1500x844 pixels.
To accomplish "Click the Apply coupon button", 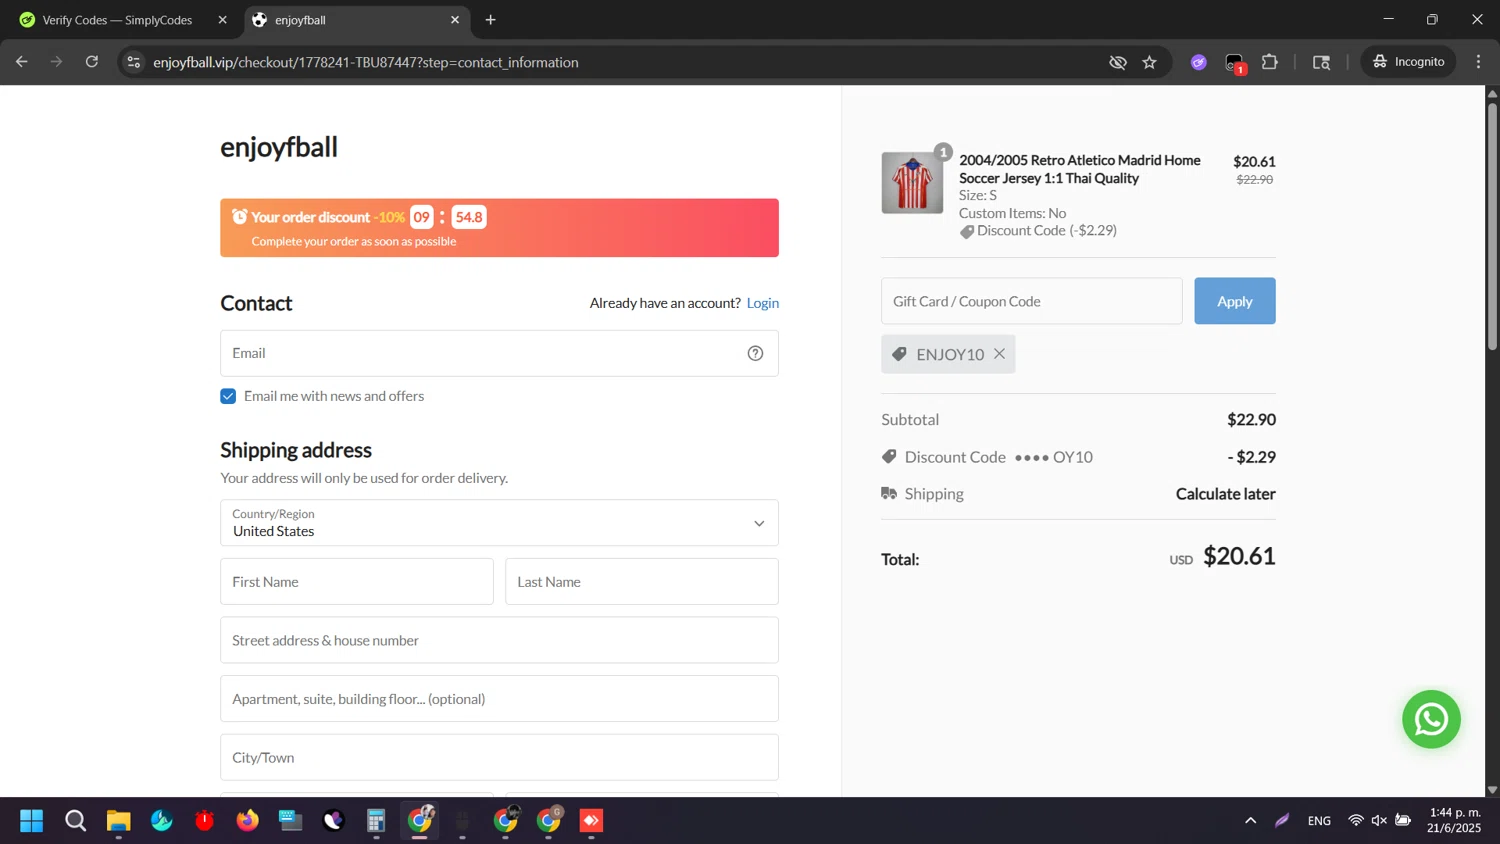I will coord(1235,301).
